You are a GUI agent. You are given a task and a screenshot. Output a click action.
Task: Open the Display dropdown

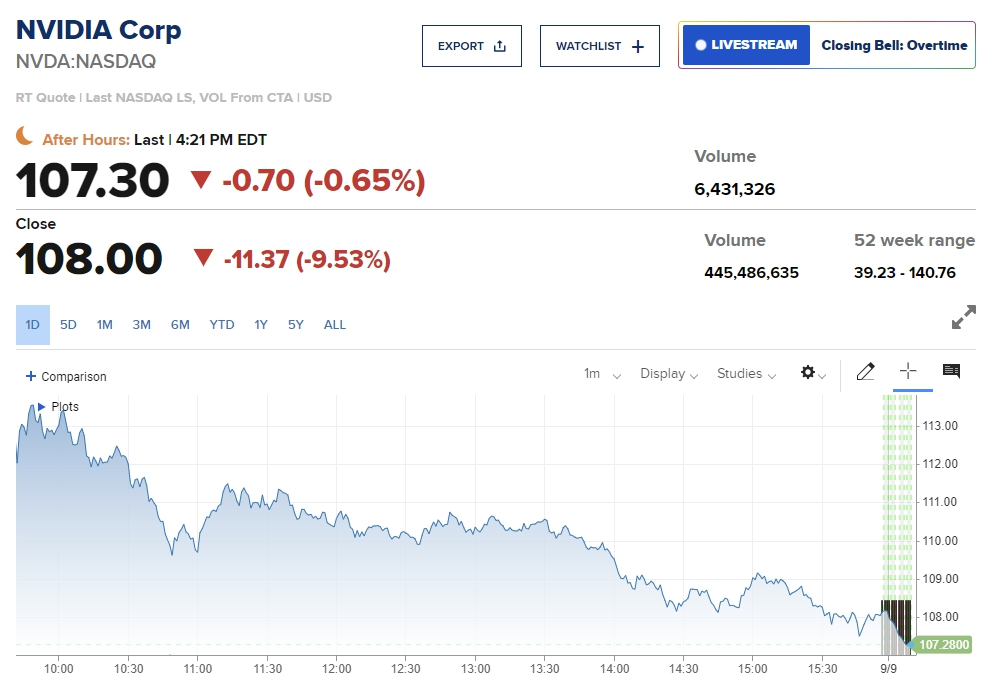pyautogui.click(x=669, y=374)
